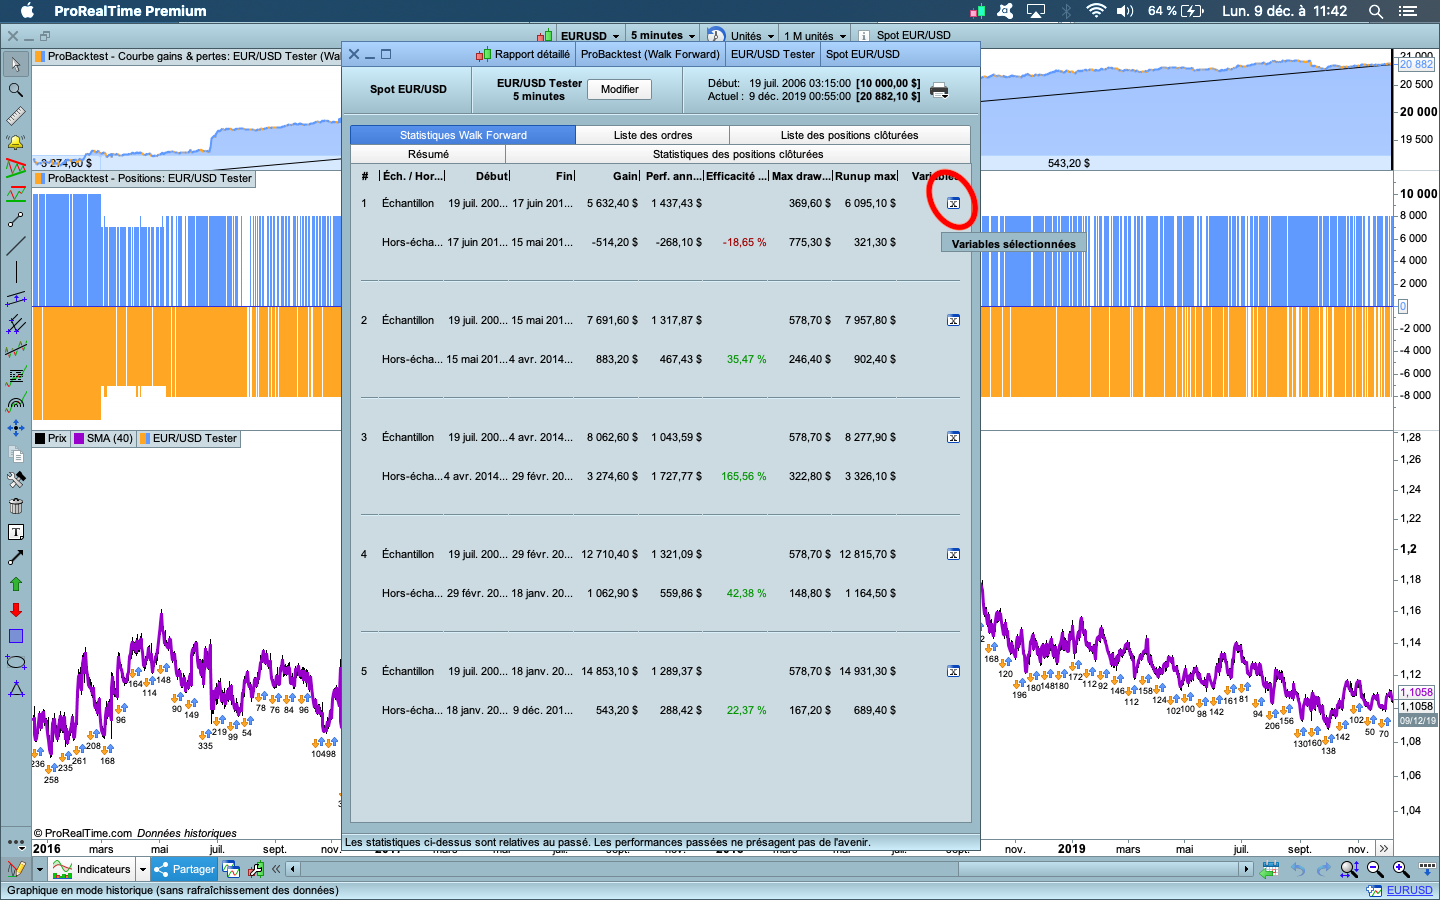Zoom out the chart with the minus magnifier
The height and width of the screenshot is (900, 1440).
pos(1375,870)
